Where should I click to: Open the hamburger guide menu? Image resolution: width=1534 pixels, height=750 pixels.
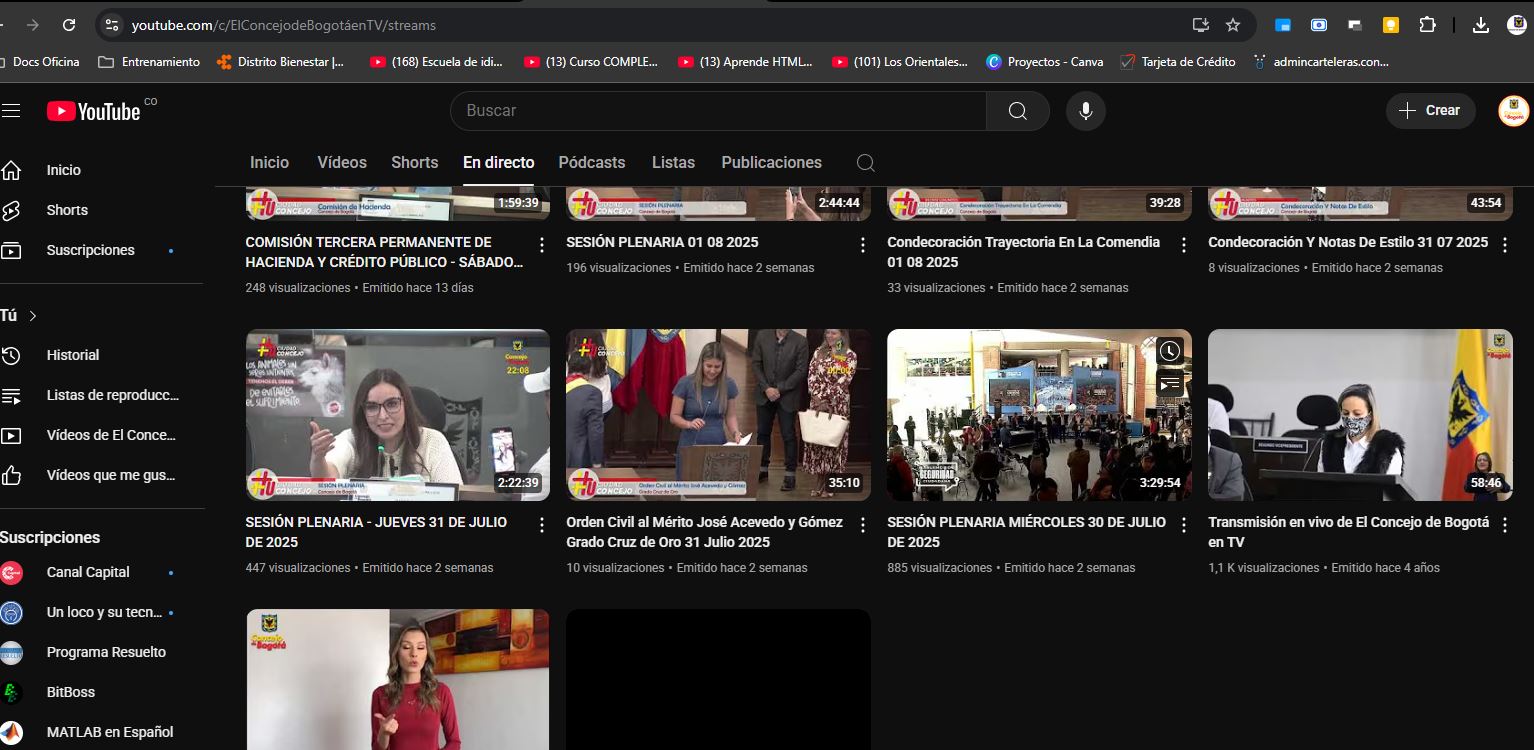tap(11, 111)
